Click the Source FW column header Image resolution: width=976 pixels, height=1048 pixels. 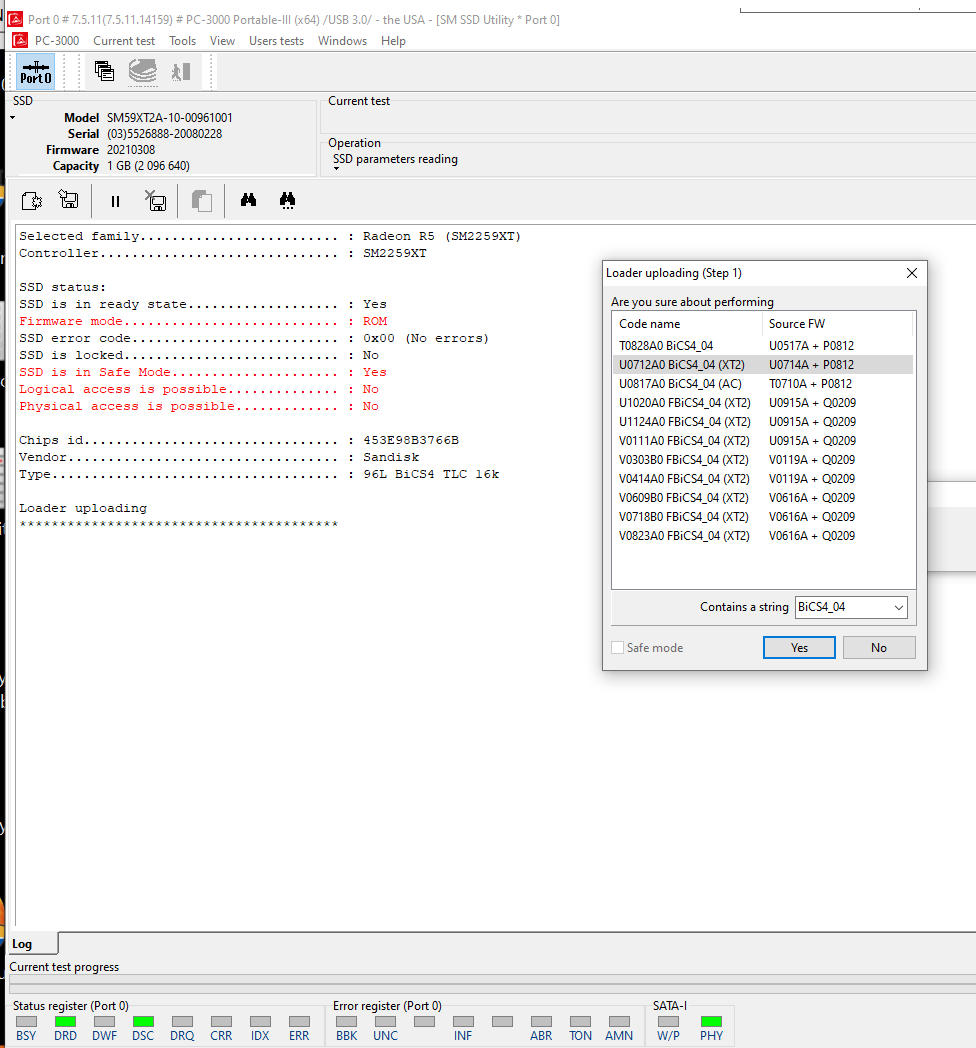(x=837, y=323)
